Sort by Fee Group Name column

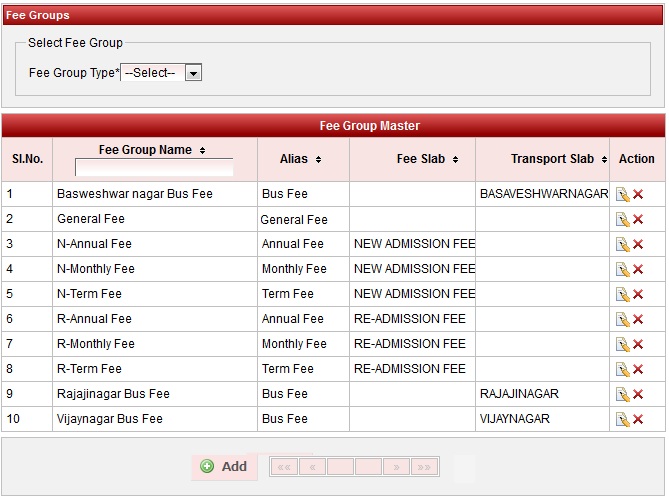(152, 150)
